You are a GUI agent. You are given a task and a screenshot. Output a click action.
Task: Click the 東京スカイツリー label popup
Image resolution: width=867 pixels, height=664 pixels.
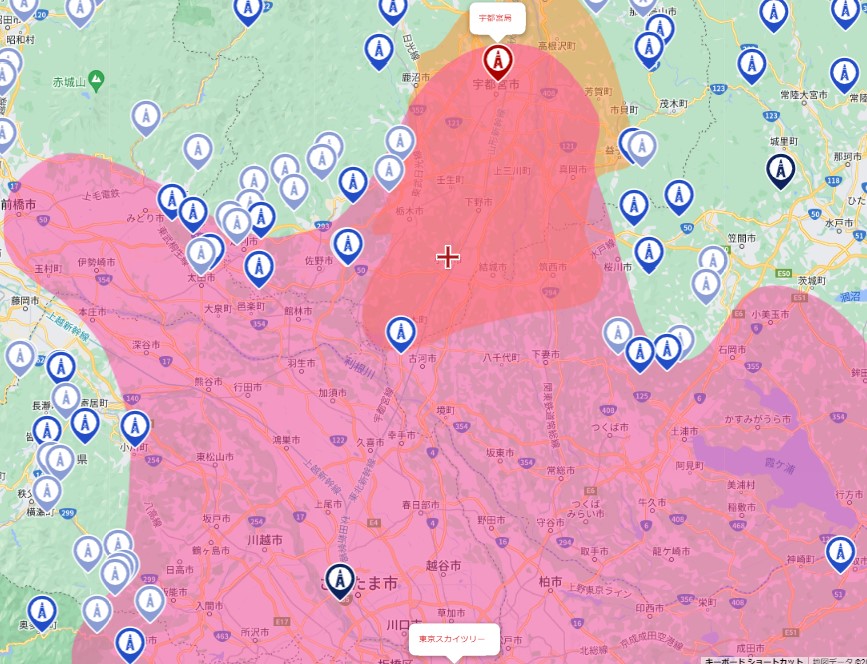[x=451, y=638]
